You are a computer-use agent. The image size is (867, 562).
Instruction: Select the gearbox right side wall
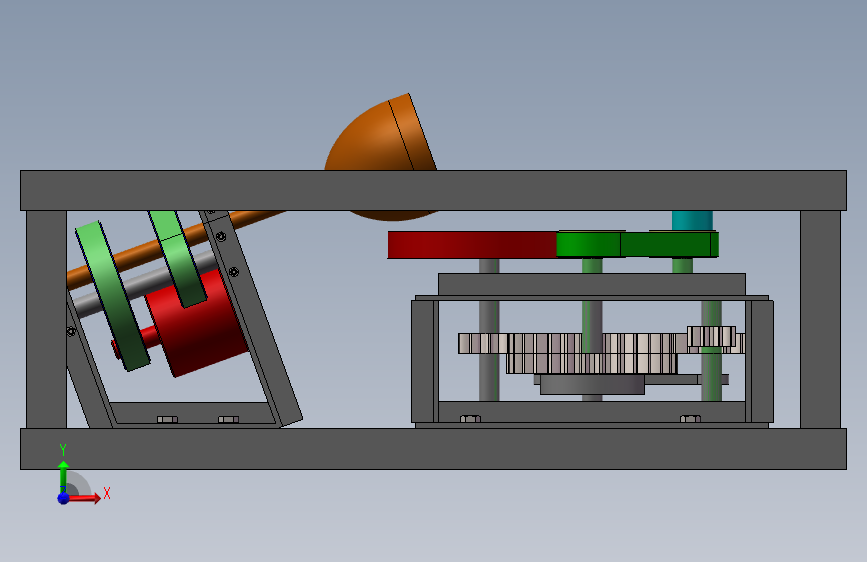[760, 361]
